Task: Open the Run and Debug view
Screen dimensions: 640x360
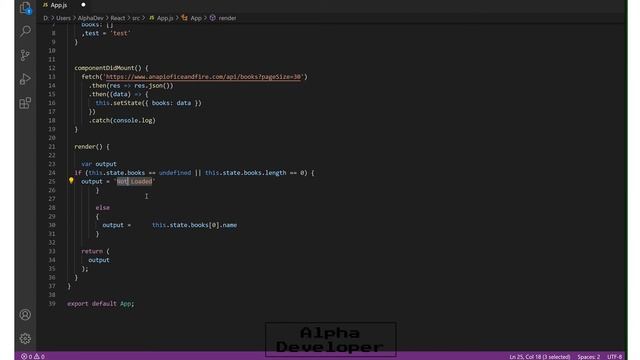Action: (x=25, y=79)
